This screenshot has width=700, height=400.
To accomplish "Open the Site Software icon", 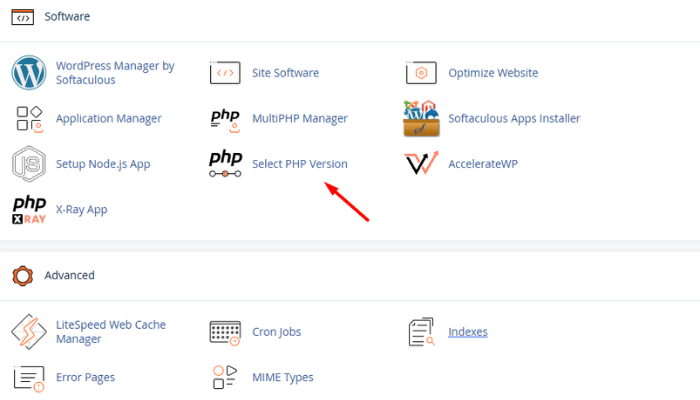I will coord(225,73).
